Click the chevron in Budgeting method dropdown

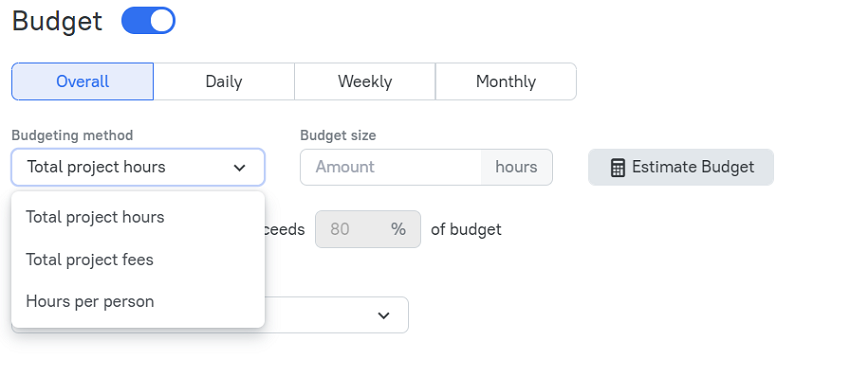[x=240, y=168]
